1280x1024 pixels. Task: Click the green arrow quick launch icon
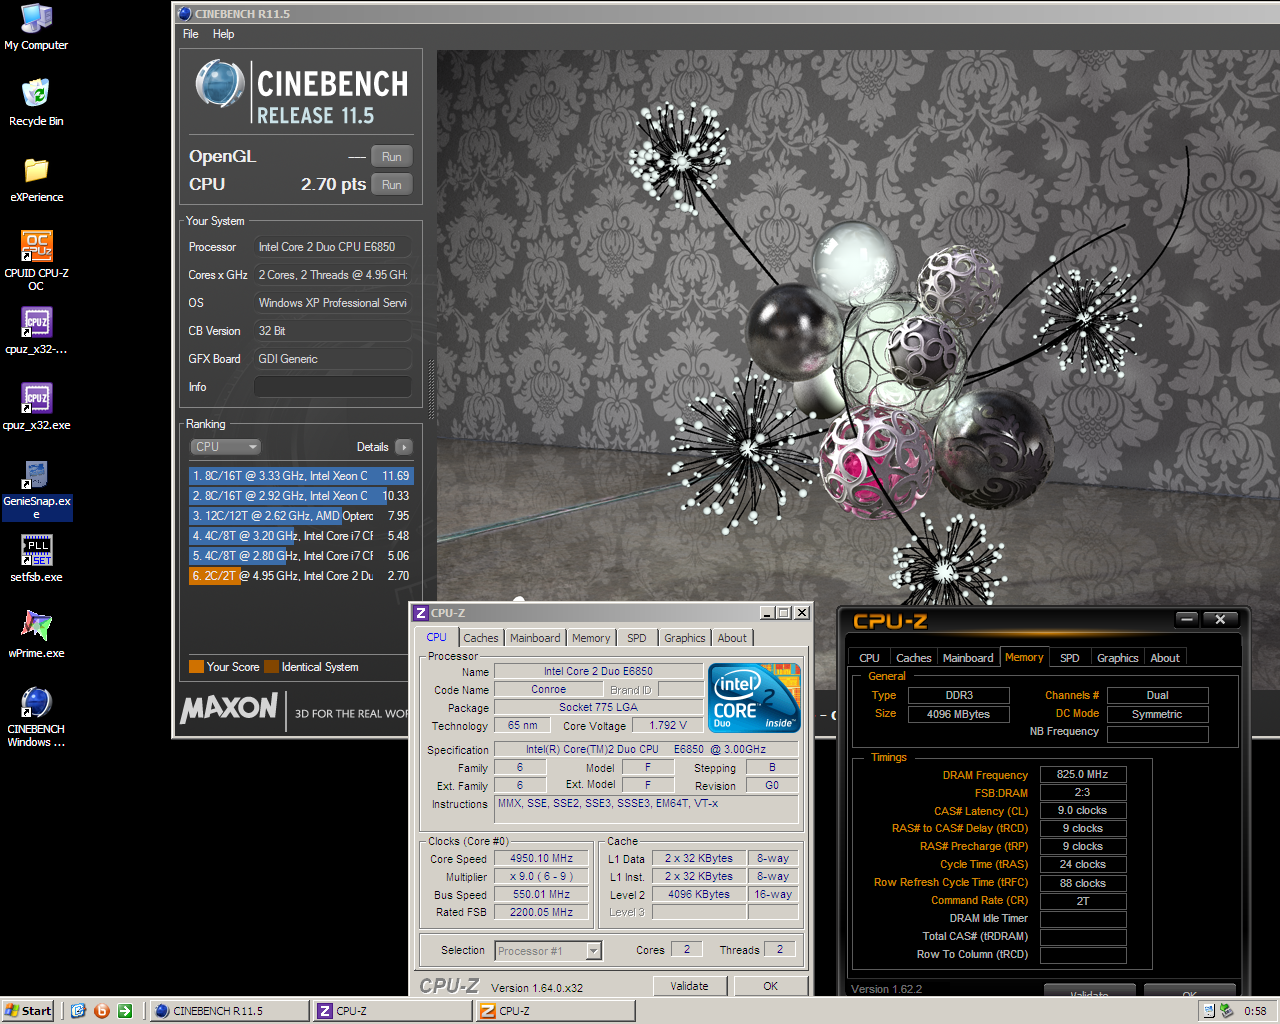coord(124,1011)
